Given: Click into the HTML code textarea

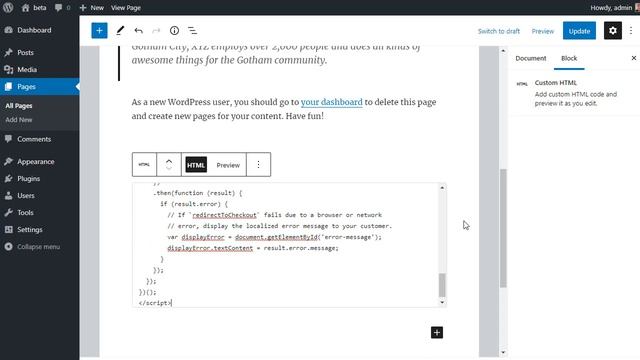Looking at the screenshot, I should [286, 245].
